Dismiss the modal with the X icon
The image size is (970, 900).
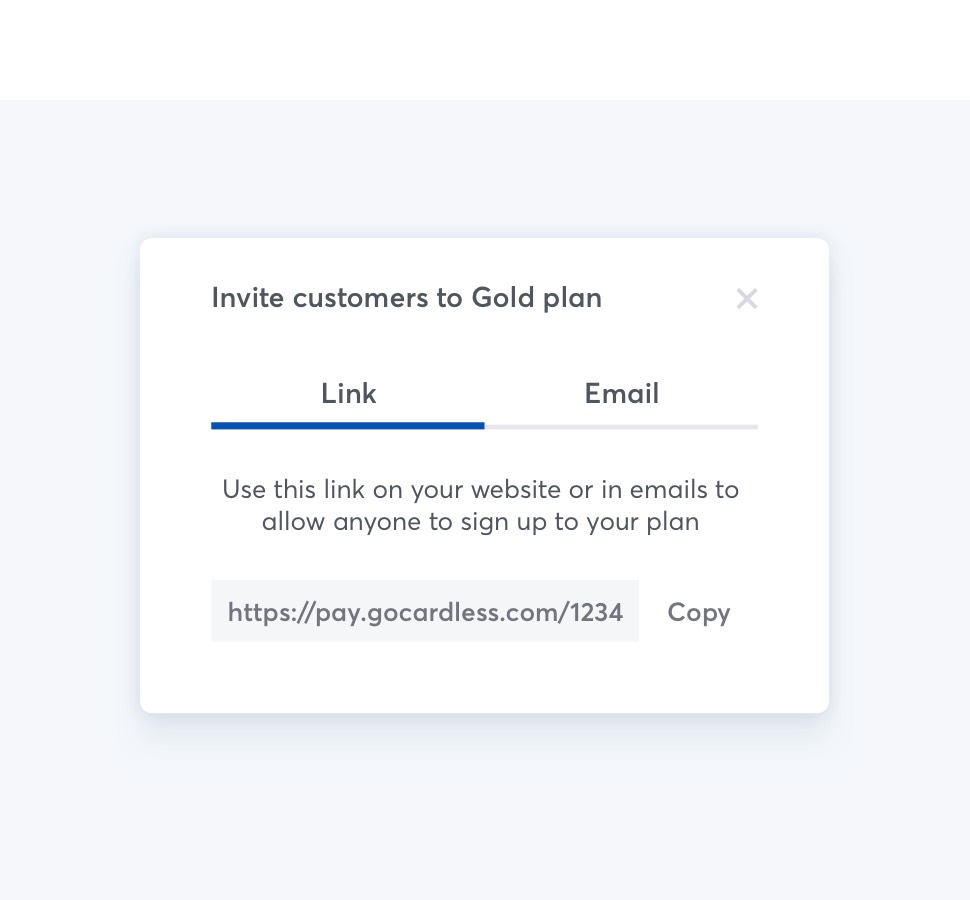(746, 298)
